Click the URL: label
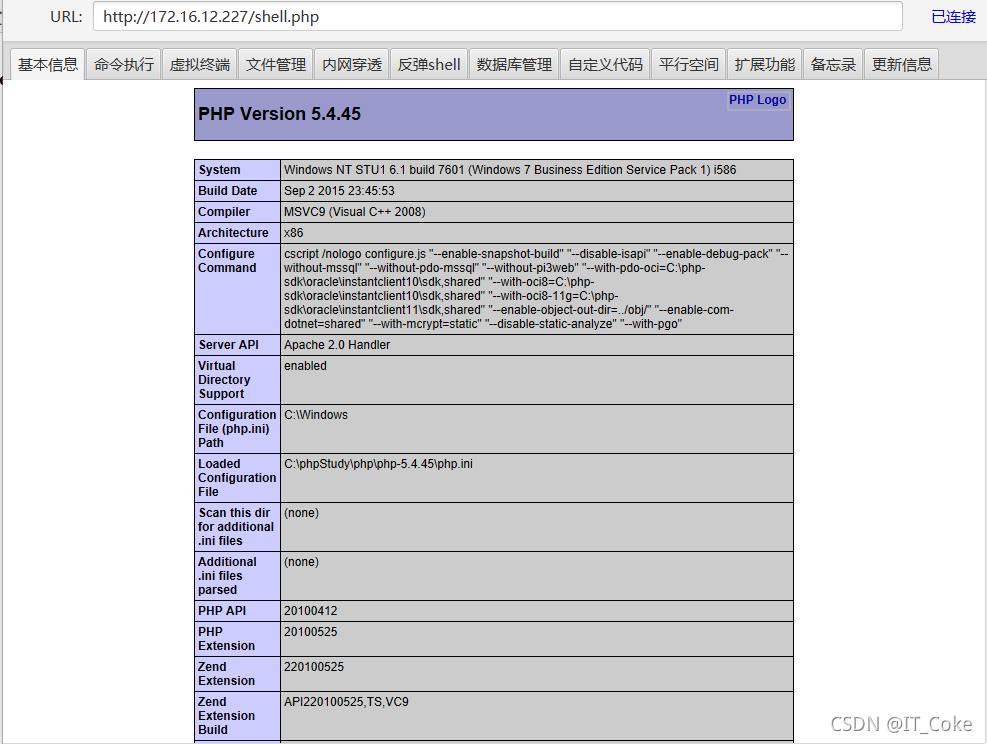 click(66, 17)
